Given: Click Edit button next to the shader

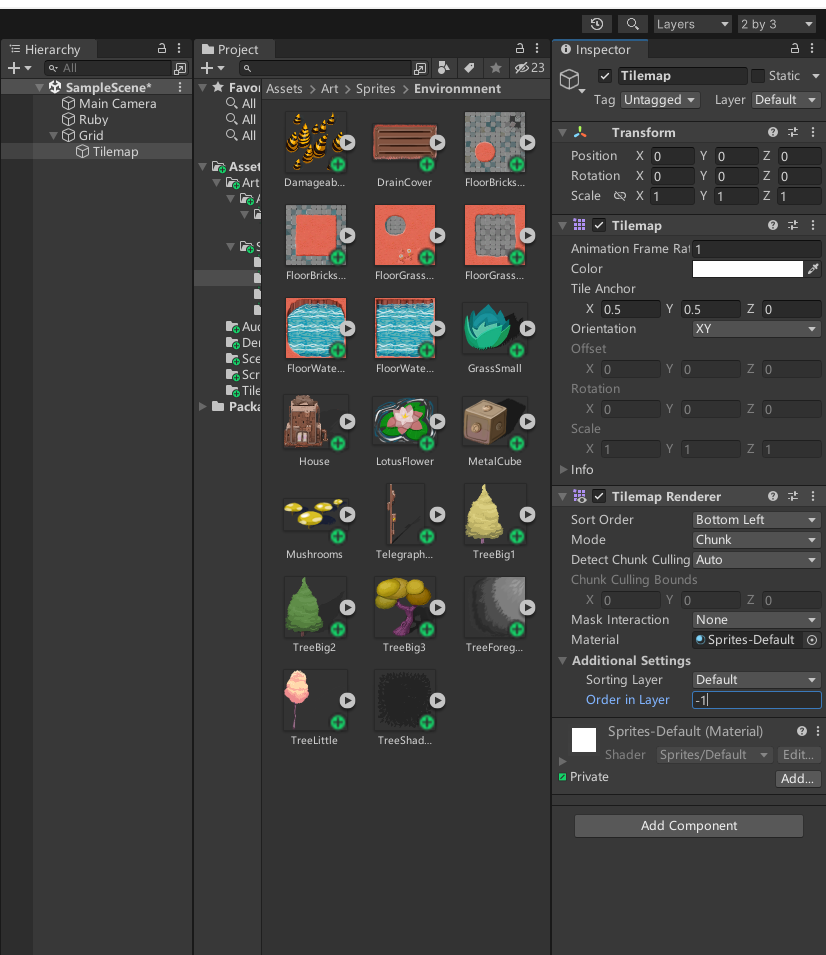Looking at the screenshot, I should (798, 754).
